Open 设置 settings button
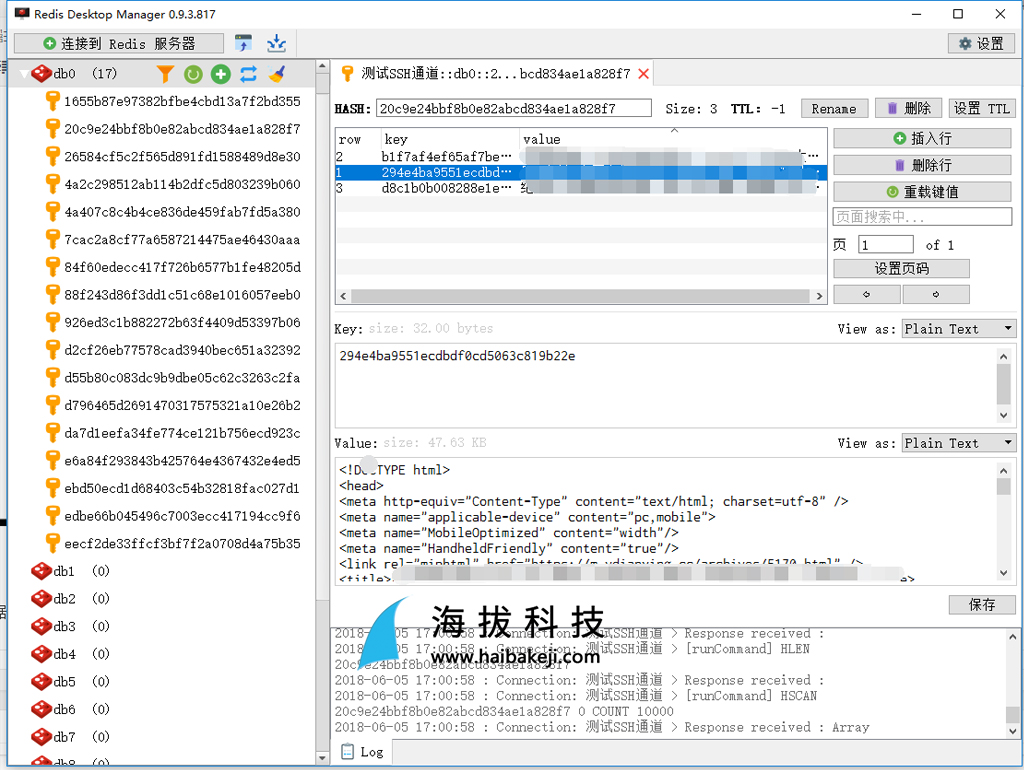This screenshot has width=1024, height=770. [x=981, y=44]
